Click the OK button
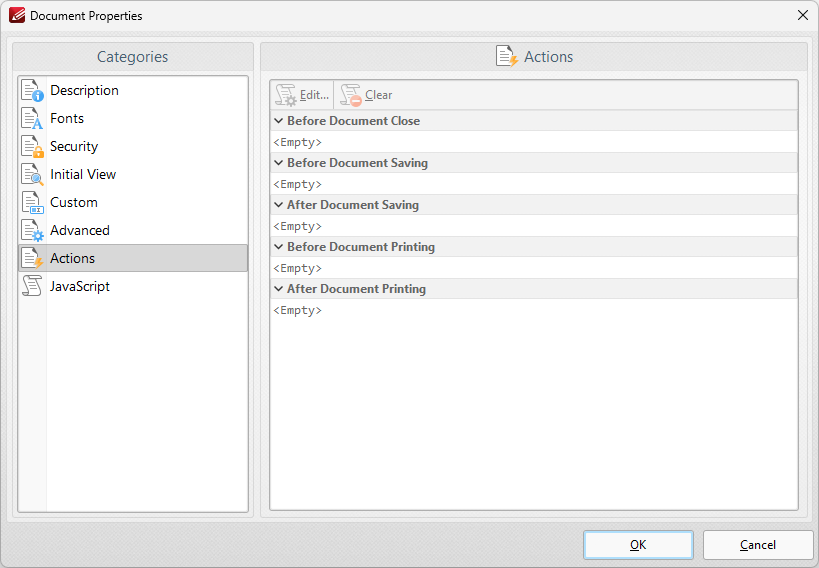819x568 pixels. pyautogui.click(x=638, y=545)
